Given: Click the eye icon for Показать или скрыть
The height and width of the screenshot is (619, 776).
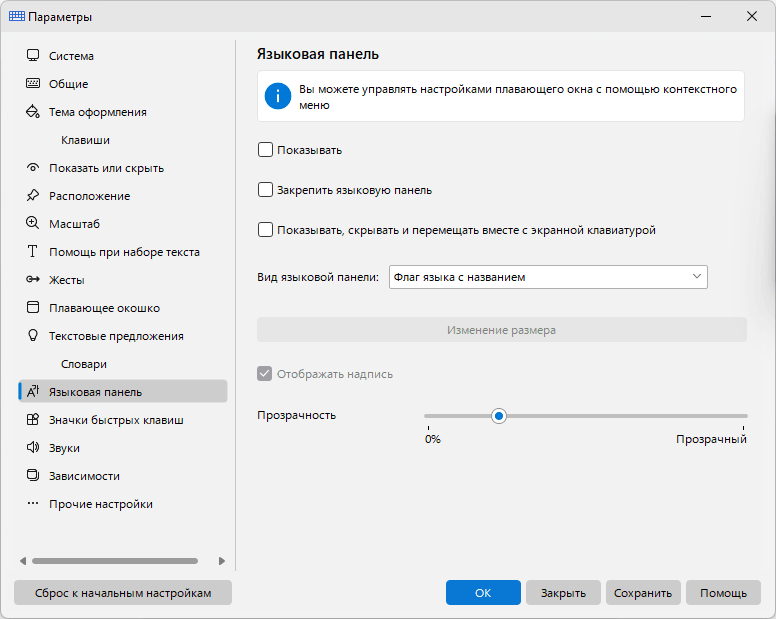Looking at the screenshot, I should coord(33,168).
